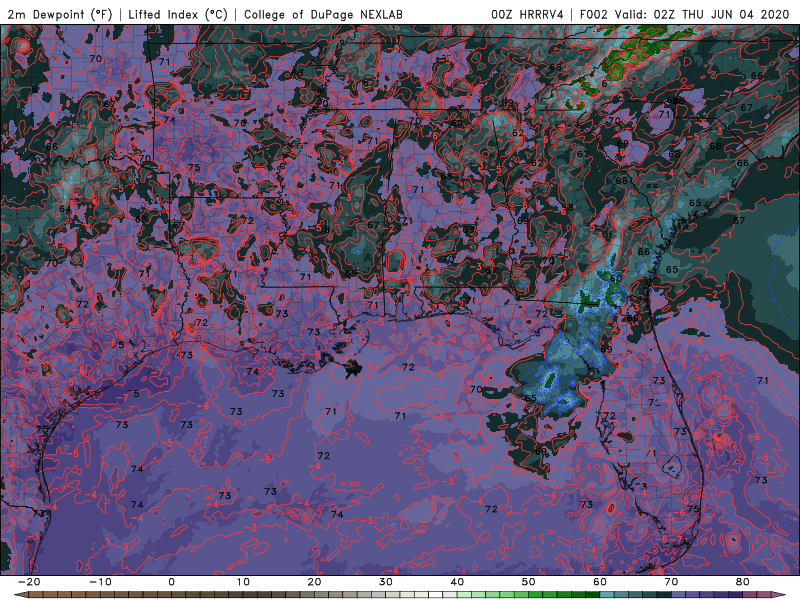Click the "40" color scale label

[457, 582]
